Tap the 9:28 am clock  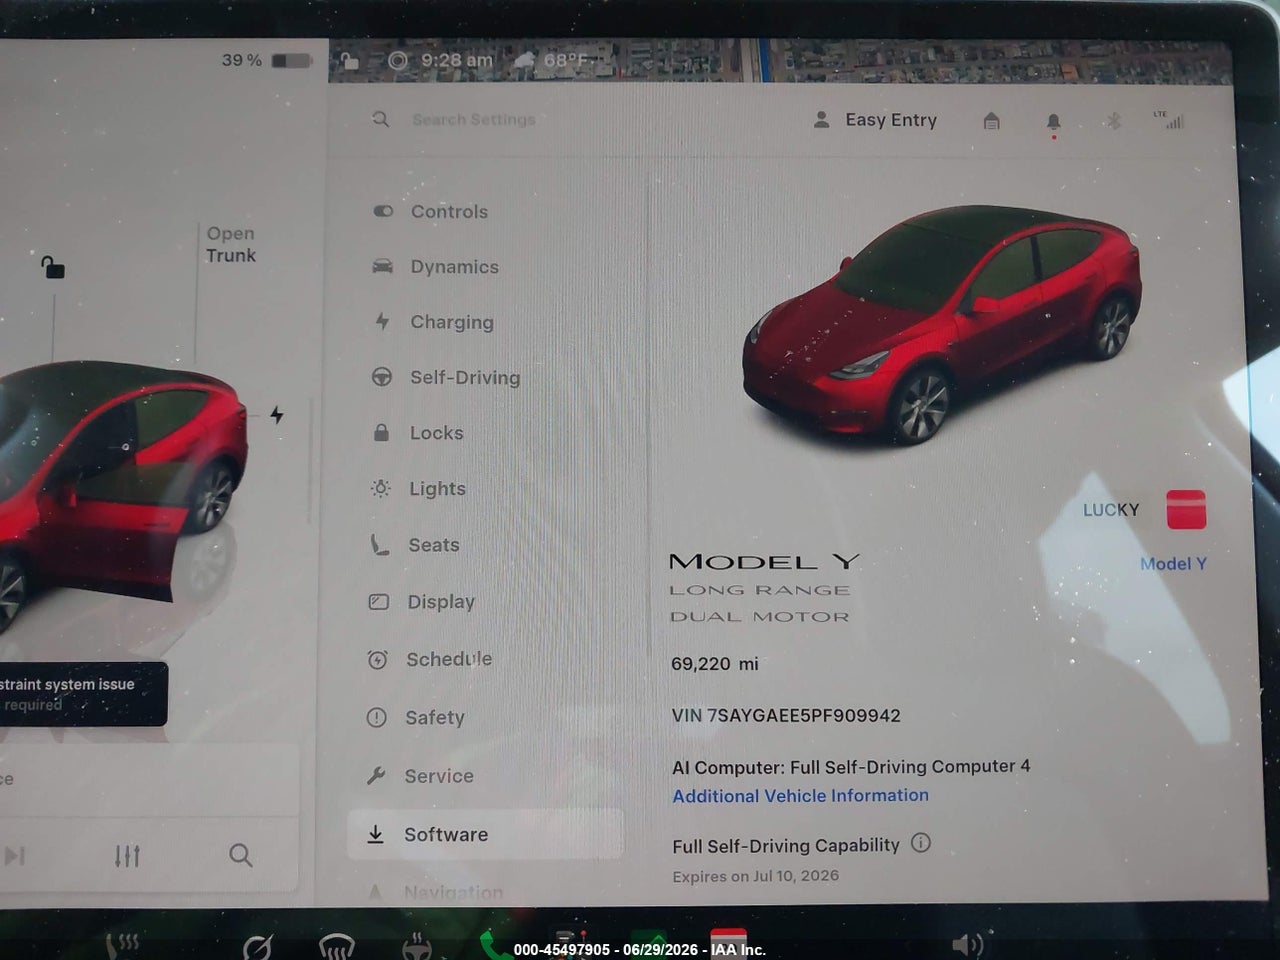point(457,61)
